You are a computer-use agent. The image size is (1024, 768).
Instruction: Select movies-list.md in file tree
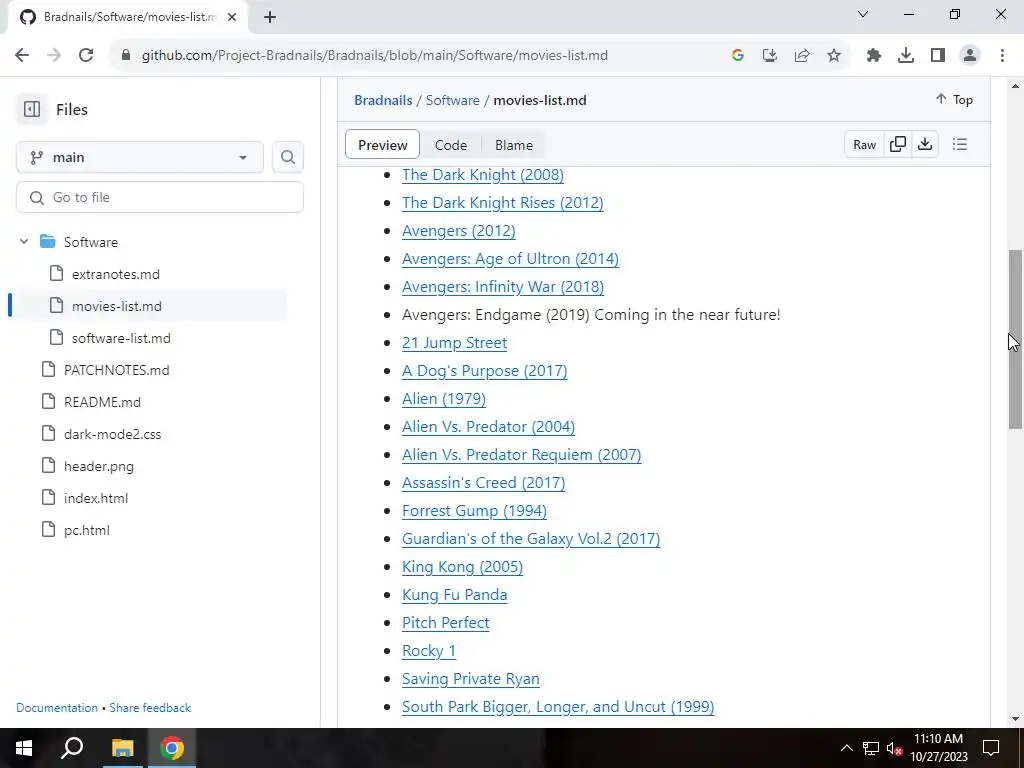(117, 306)
